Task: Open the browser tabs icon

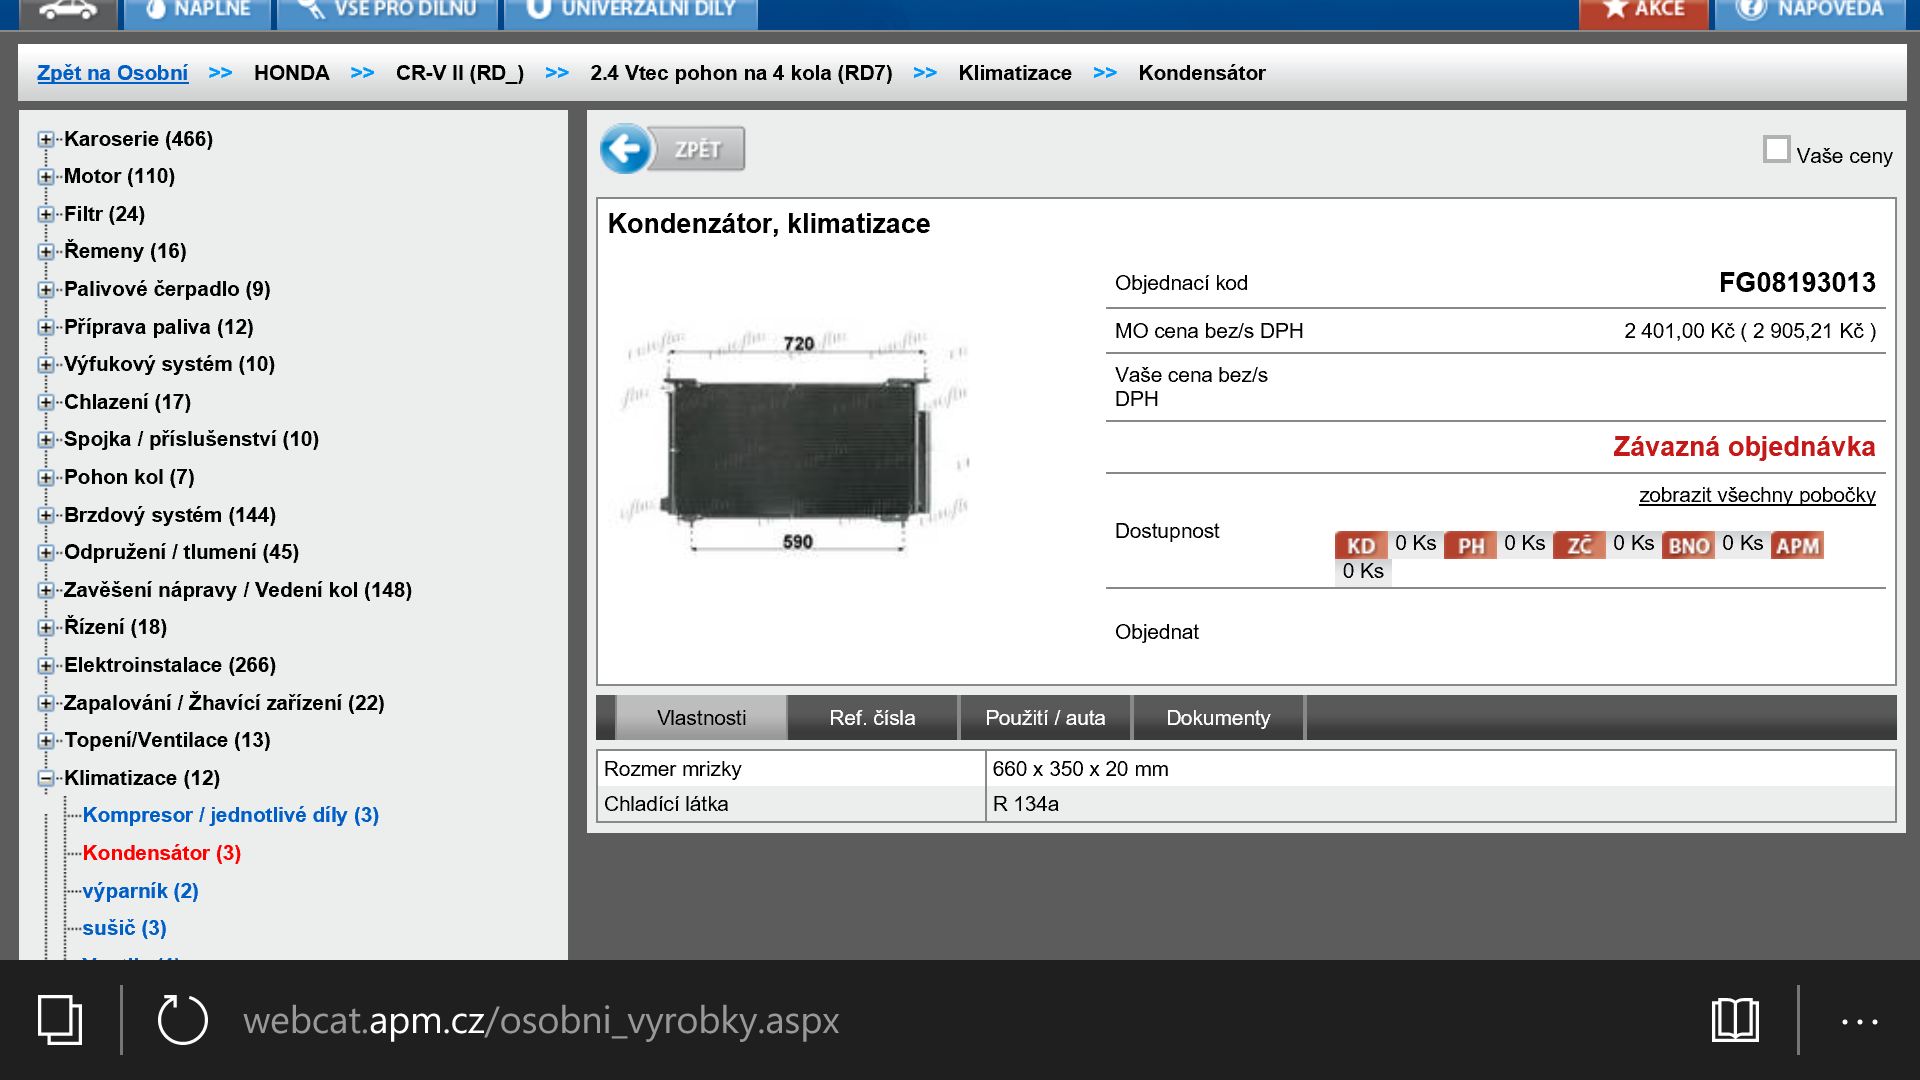Action: point(60,1020)
